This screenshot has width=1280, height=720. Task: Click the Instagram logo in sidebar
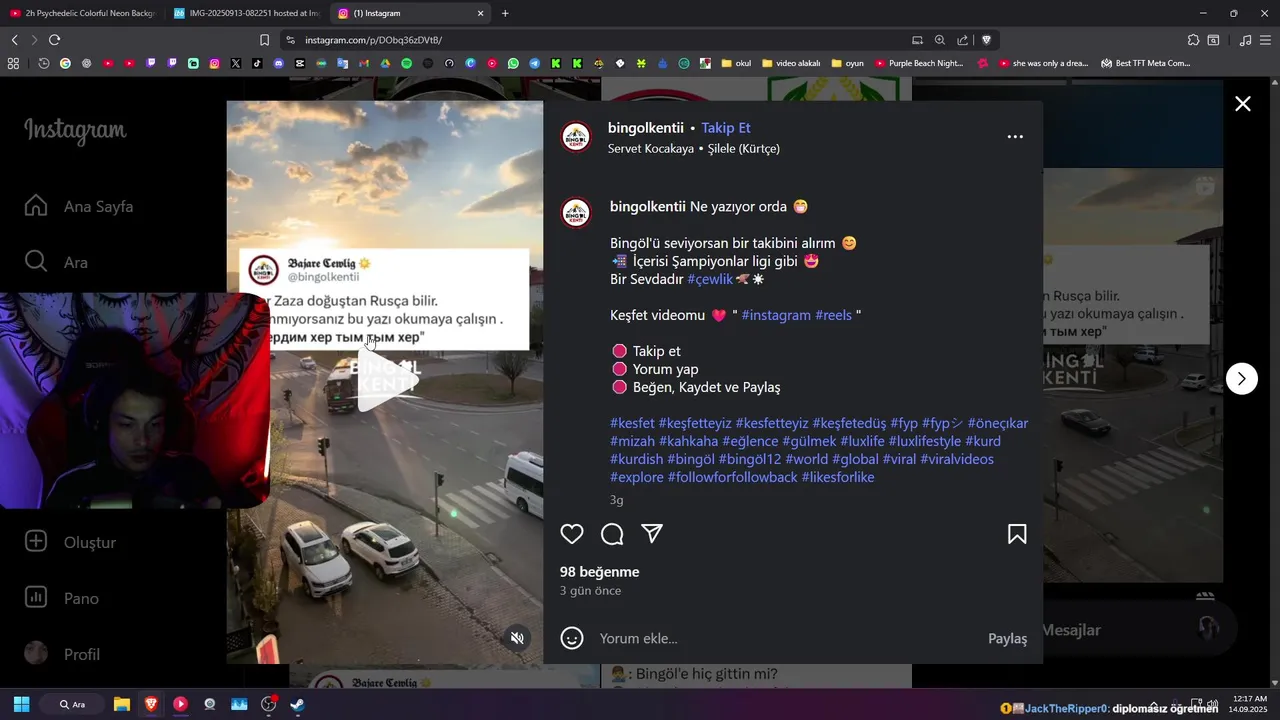tap(75, 130)
